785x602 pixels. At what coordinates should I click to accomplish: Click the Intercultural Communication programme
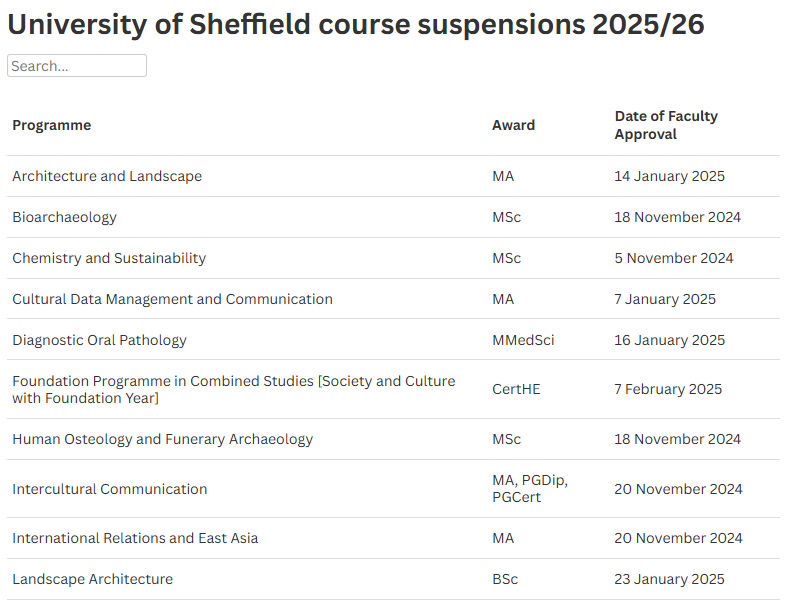tap(110, 489)
